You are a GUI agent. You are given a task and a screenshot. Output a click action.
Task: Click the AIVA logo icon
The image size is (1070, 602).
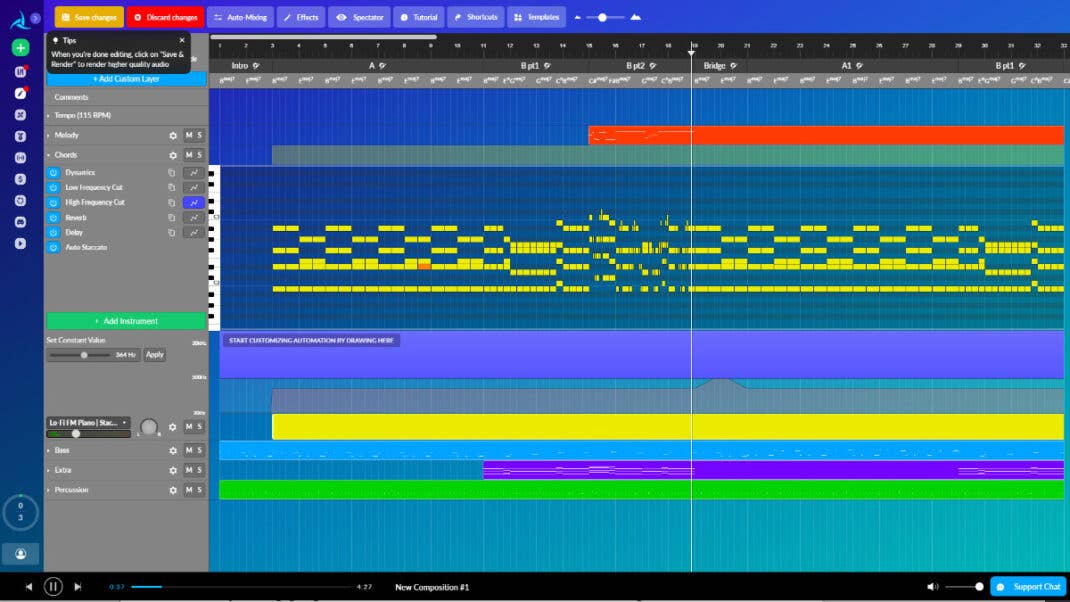[x=19, y=20]
